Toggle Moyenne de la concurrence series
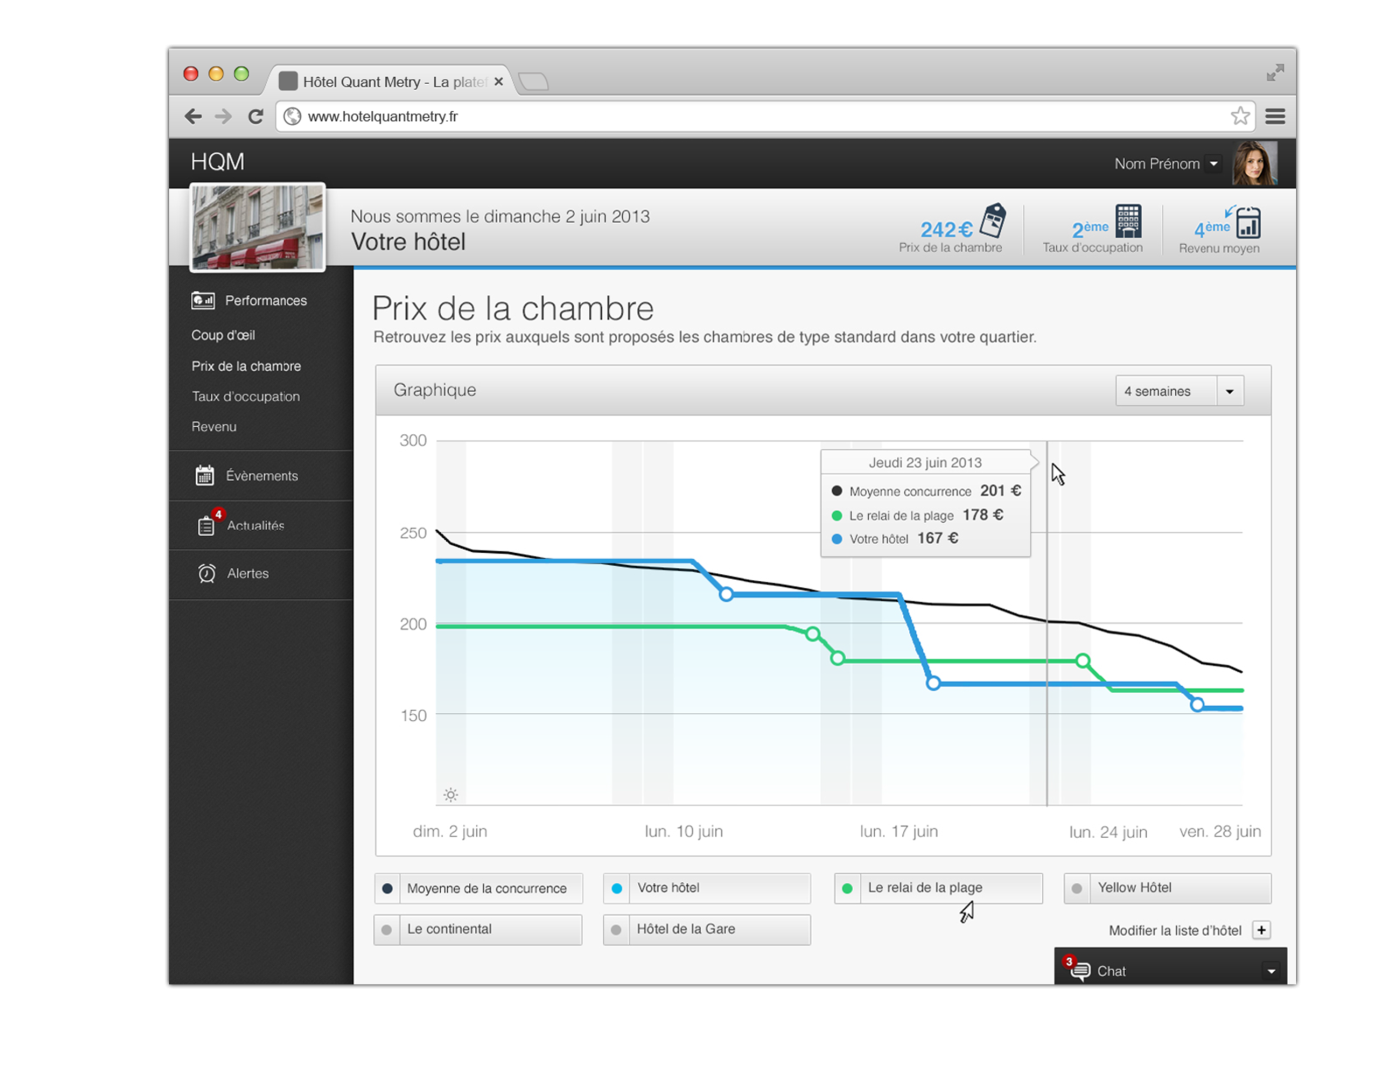1400x1077 pixels. (x=478, y=888)
